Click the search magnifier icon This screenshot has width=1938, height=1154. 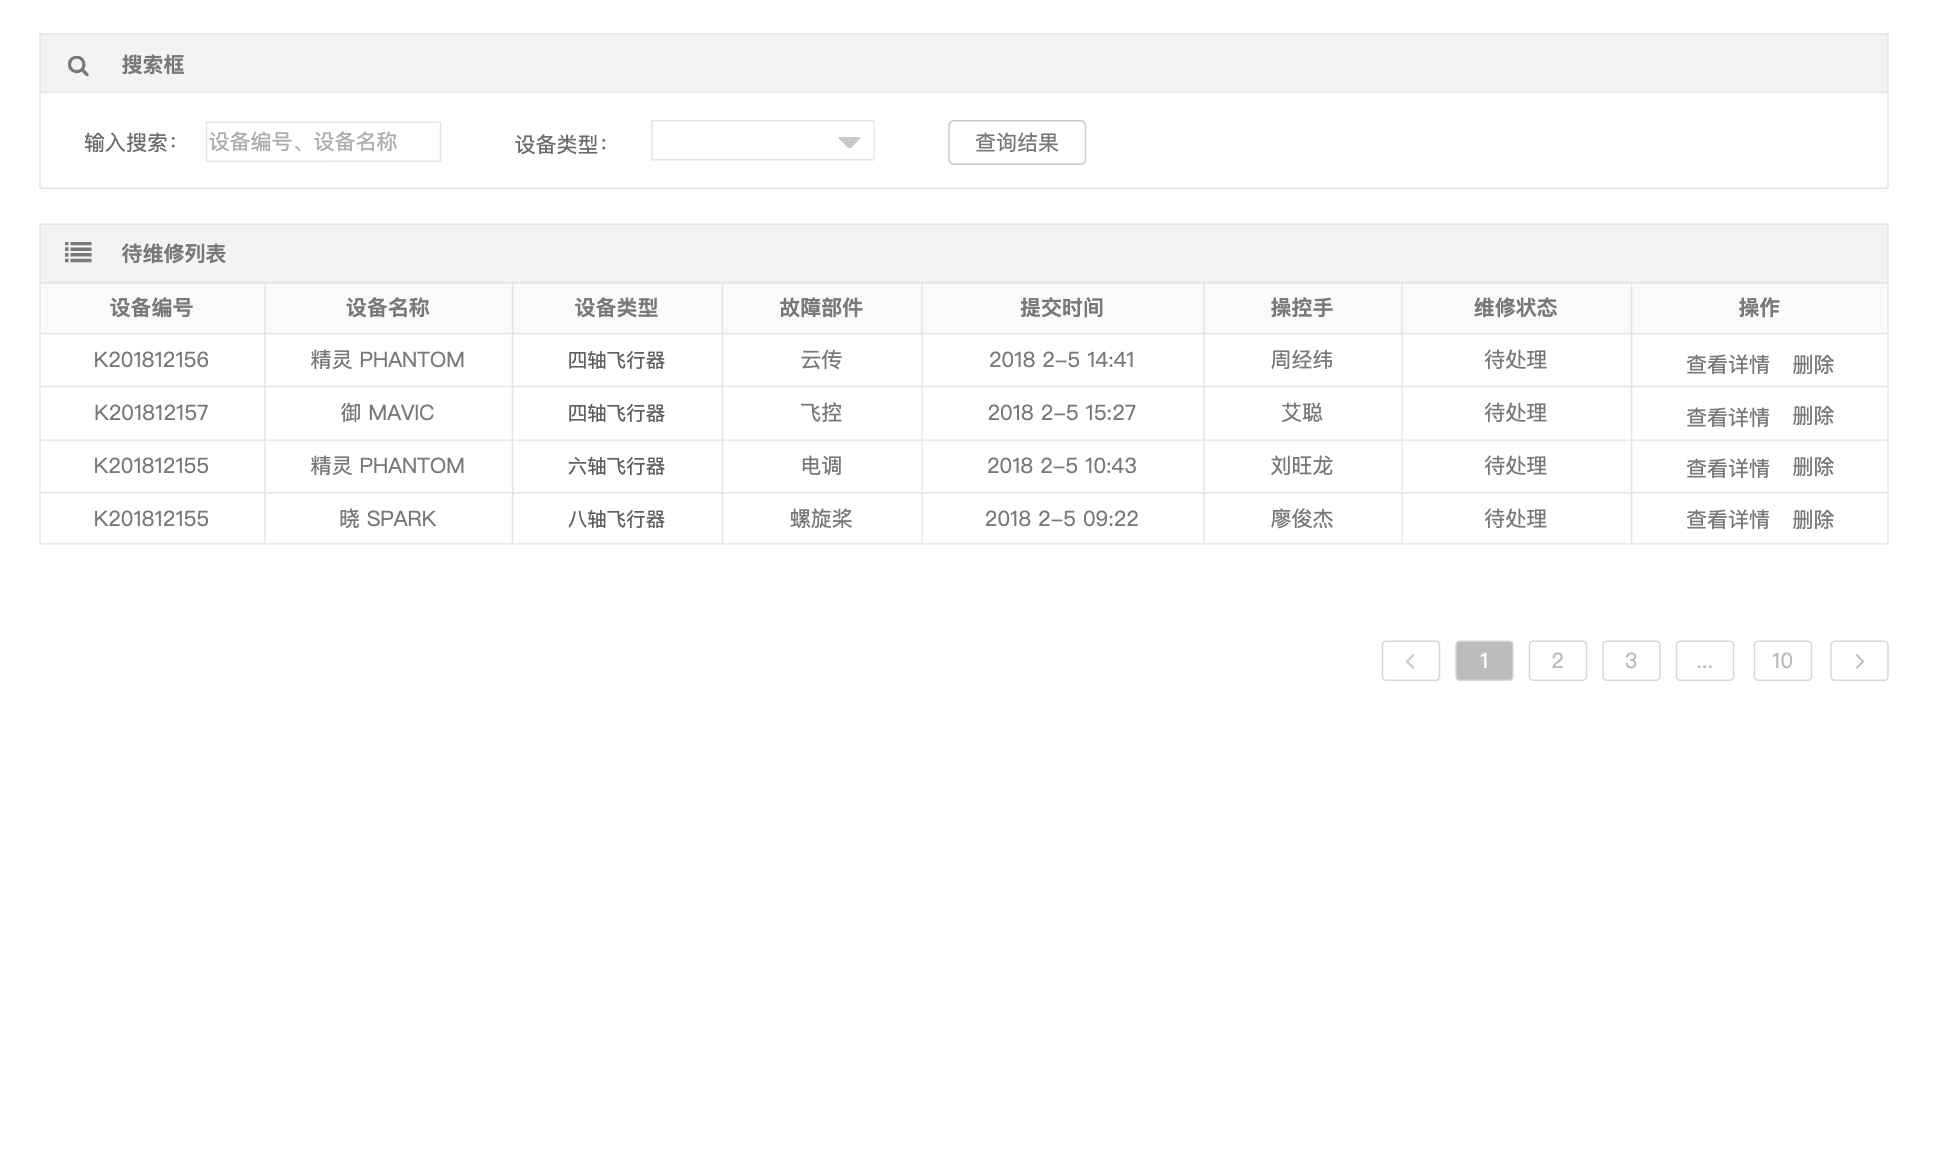tap(78, 66)
